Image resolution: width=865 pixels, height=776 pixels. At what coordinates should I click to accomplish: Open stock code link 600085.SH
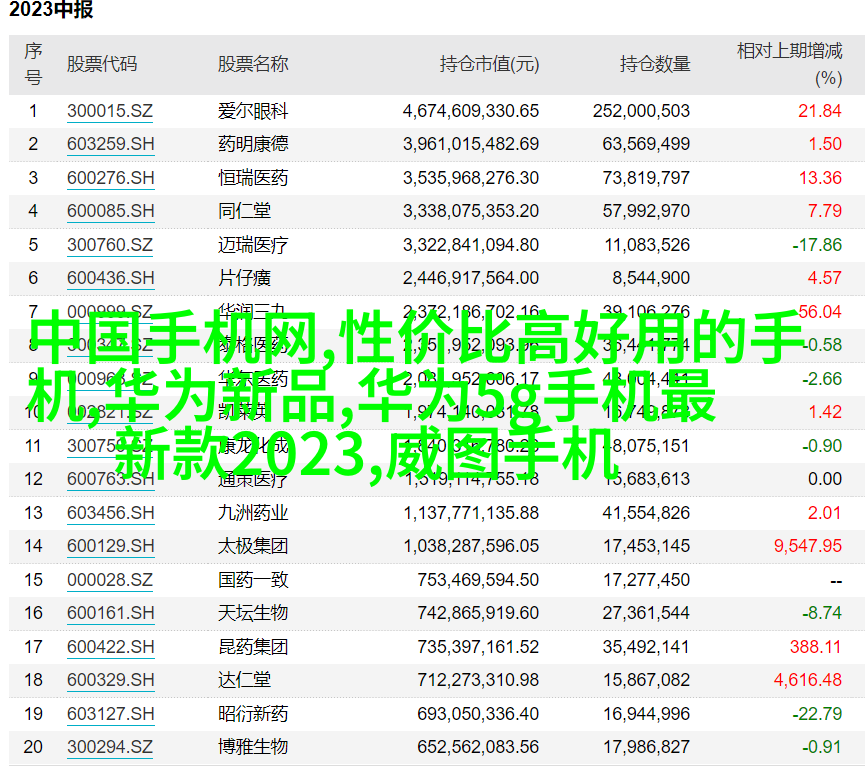(x=110, y=211)
